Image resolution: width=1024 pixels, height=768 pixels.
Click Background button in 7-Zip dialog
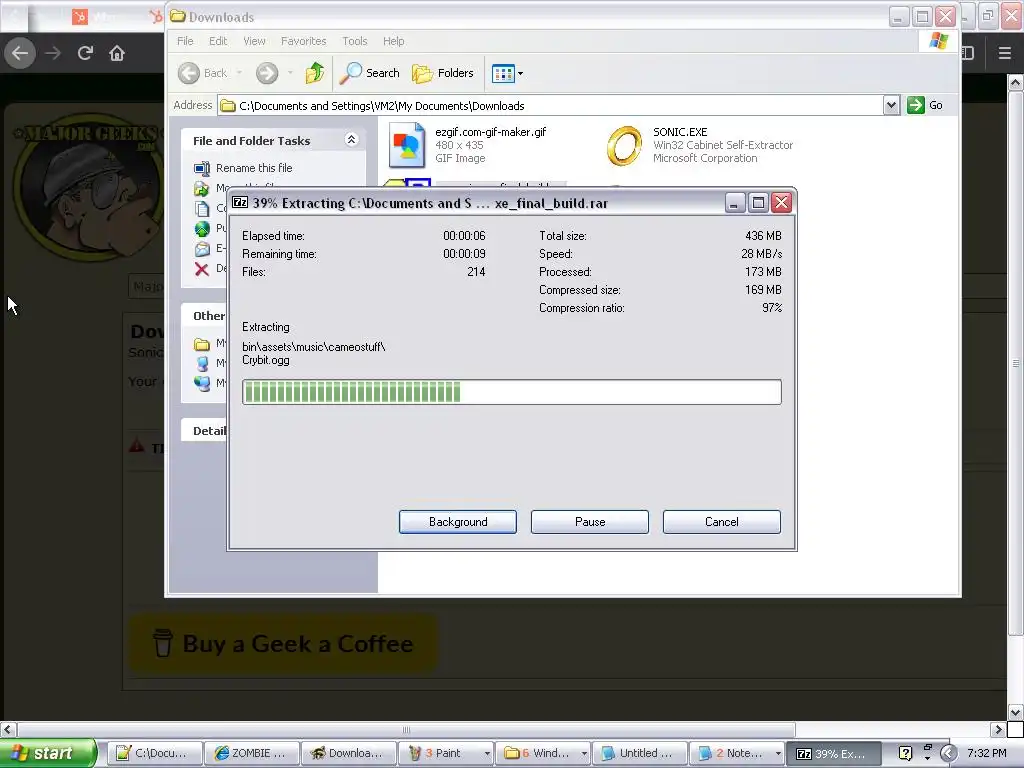pos(458,522)
